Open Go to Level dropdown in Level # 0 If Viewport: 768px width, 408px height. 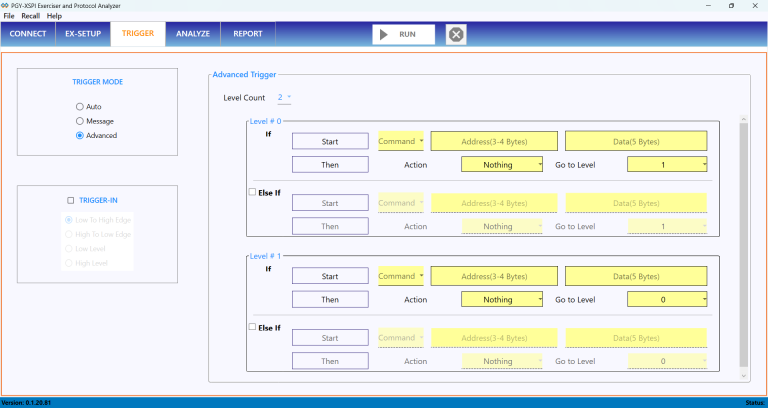pos(667,165)
